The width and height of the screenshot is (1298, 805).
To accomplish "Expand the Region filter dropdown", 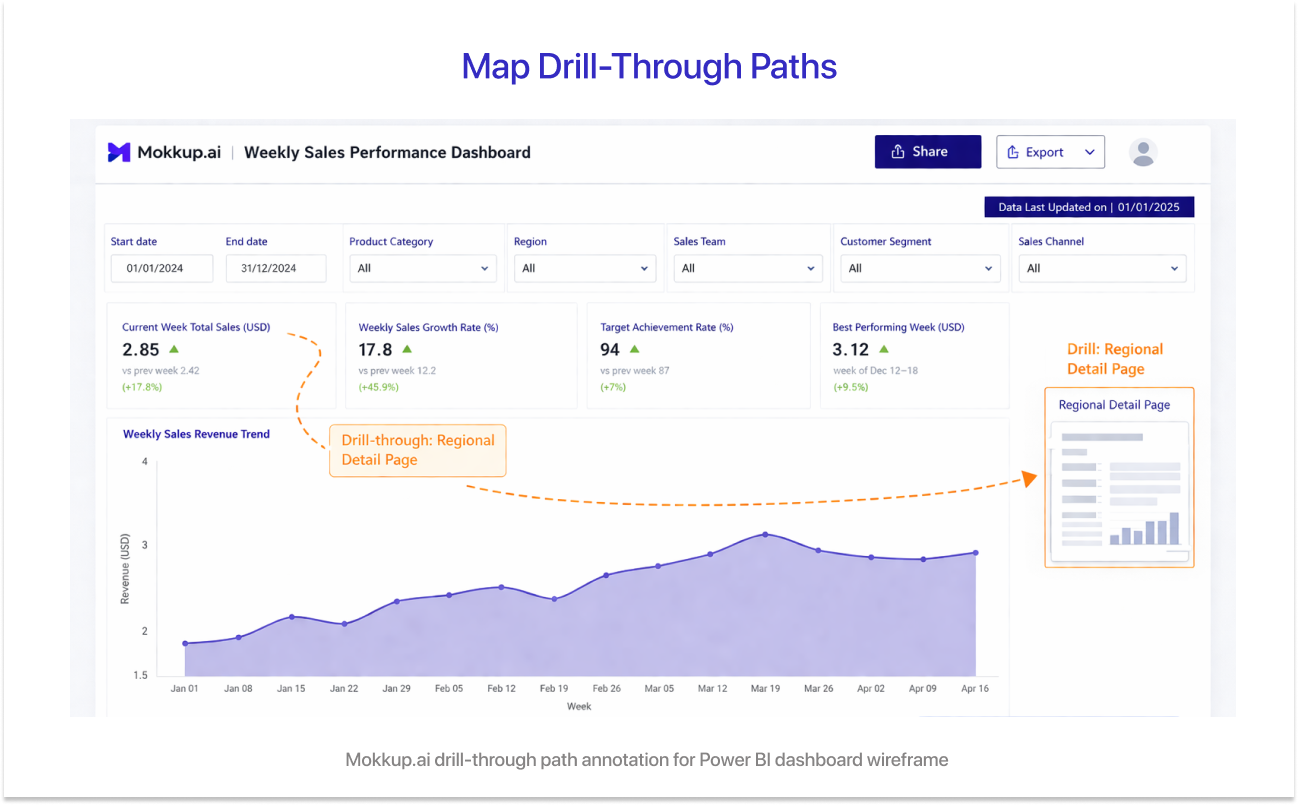I will 585,268.
